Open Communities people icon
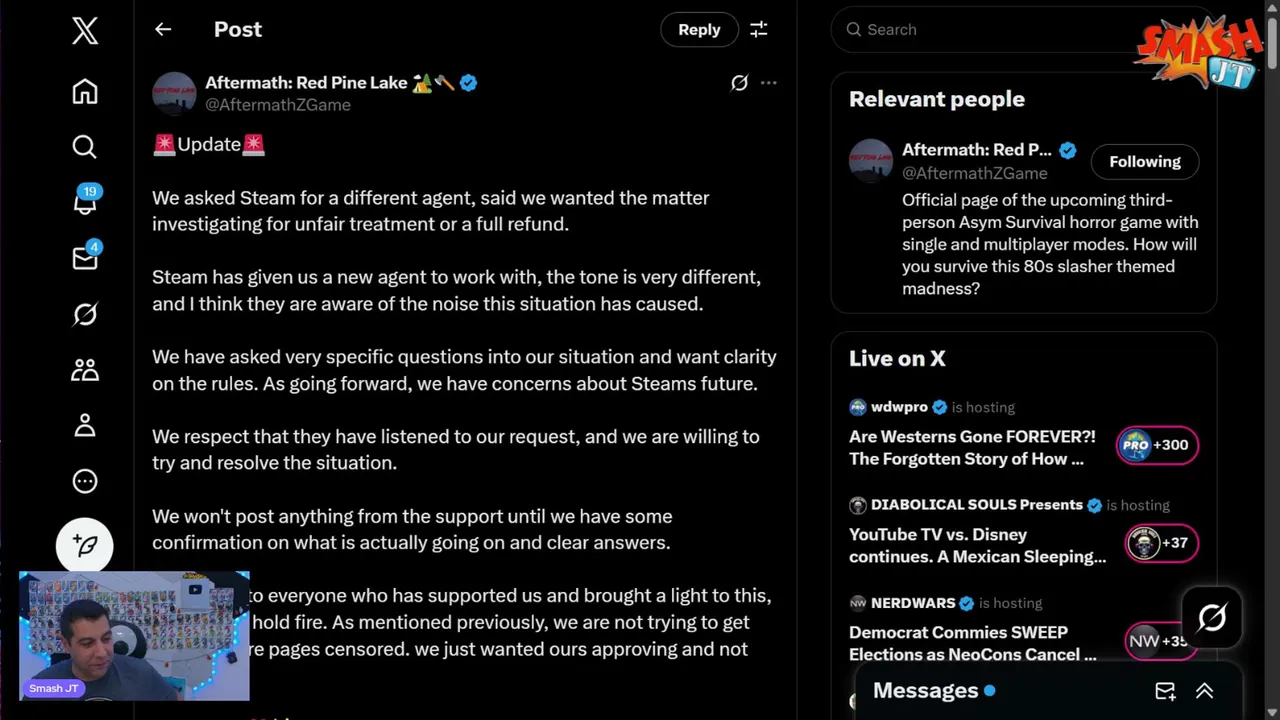 tap(85, 370)
